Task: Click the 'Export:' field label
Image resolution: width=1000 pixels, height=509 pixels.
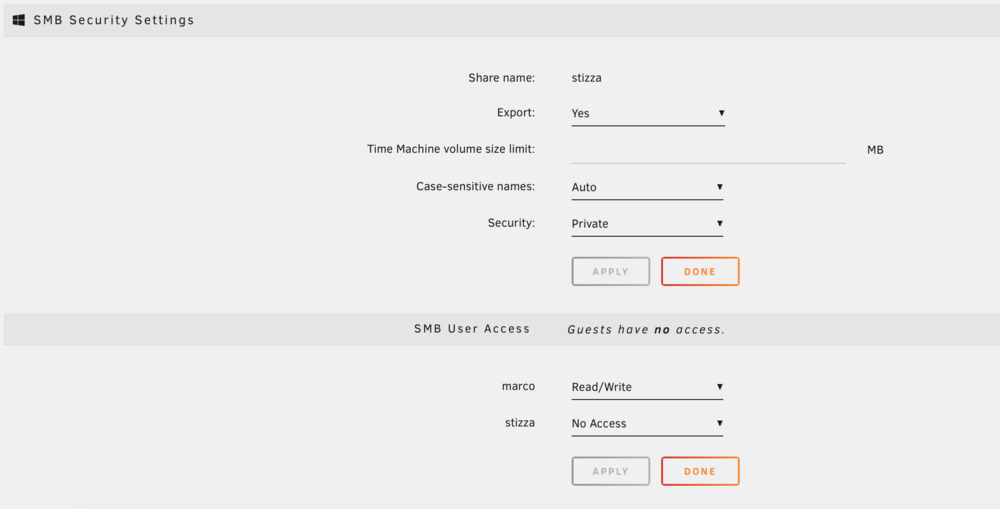Action: point(516,112)
